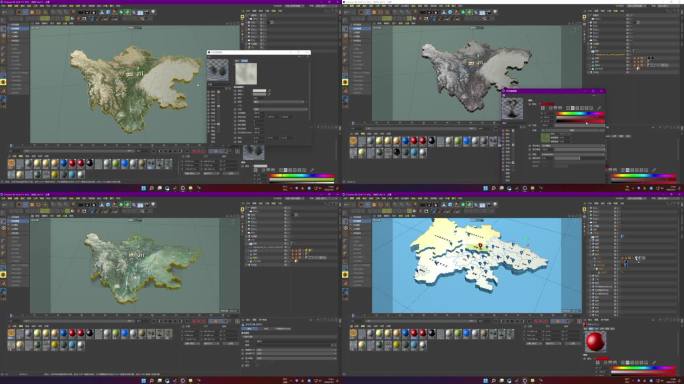The width and height of the screenshot is (684, 384).
Task: Click material preview in top-right purple dialog
Action: point(512,108)
